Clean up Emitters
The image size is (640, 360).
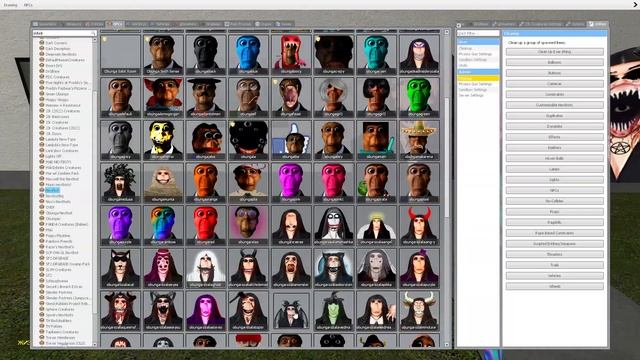click(554, 148)
